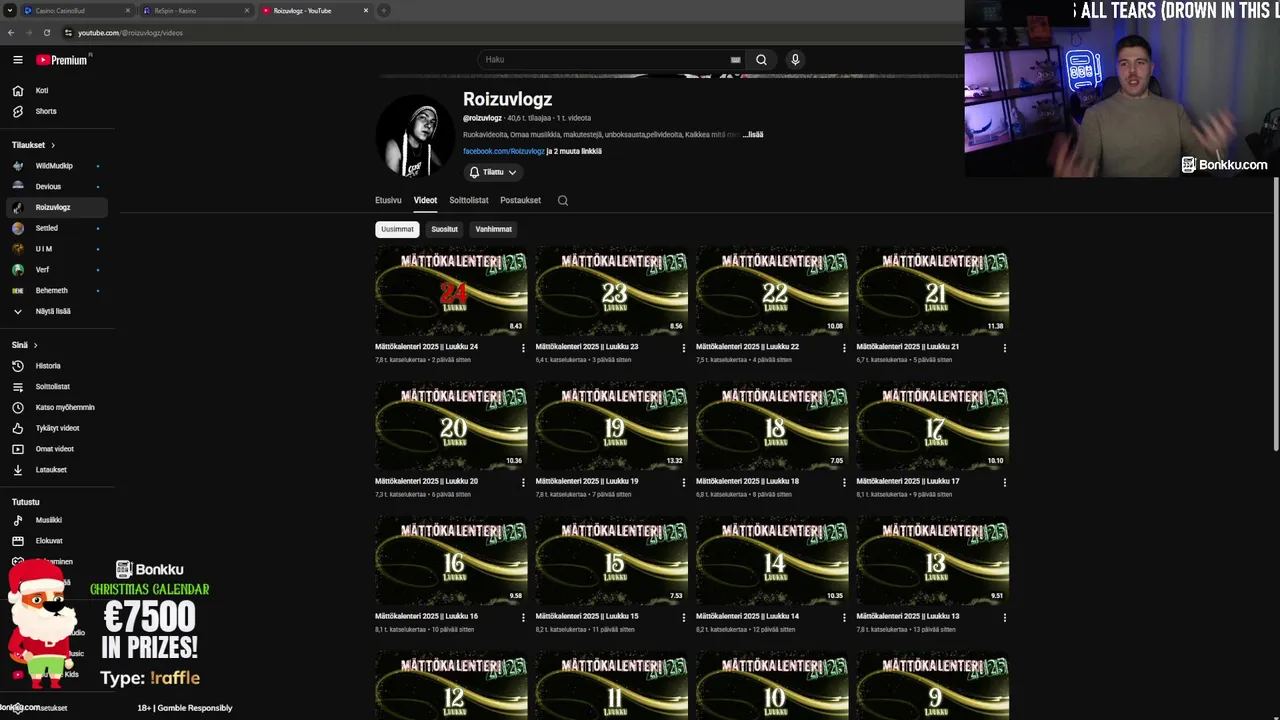The width and height of the screenshot is (1280, 720).
Task: Open Settled subscription channel
Action: click(x=57, y=228)
